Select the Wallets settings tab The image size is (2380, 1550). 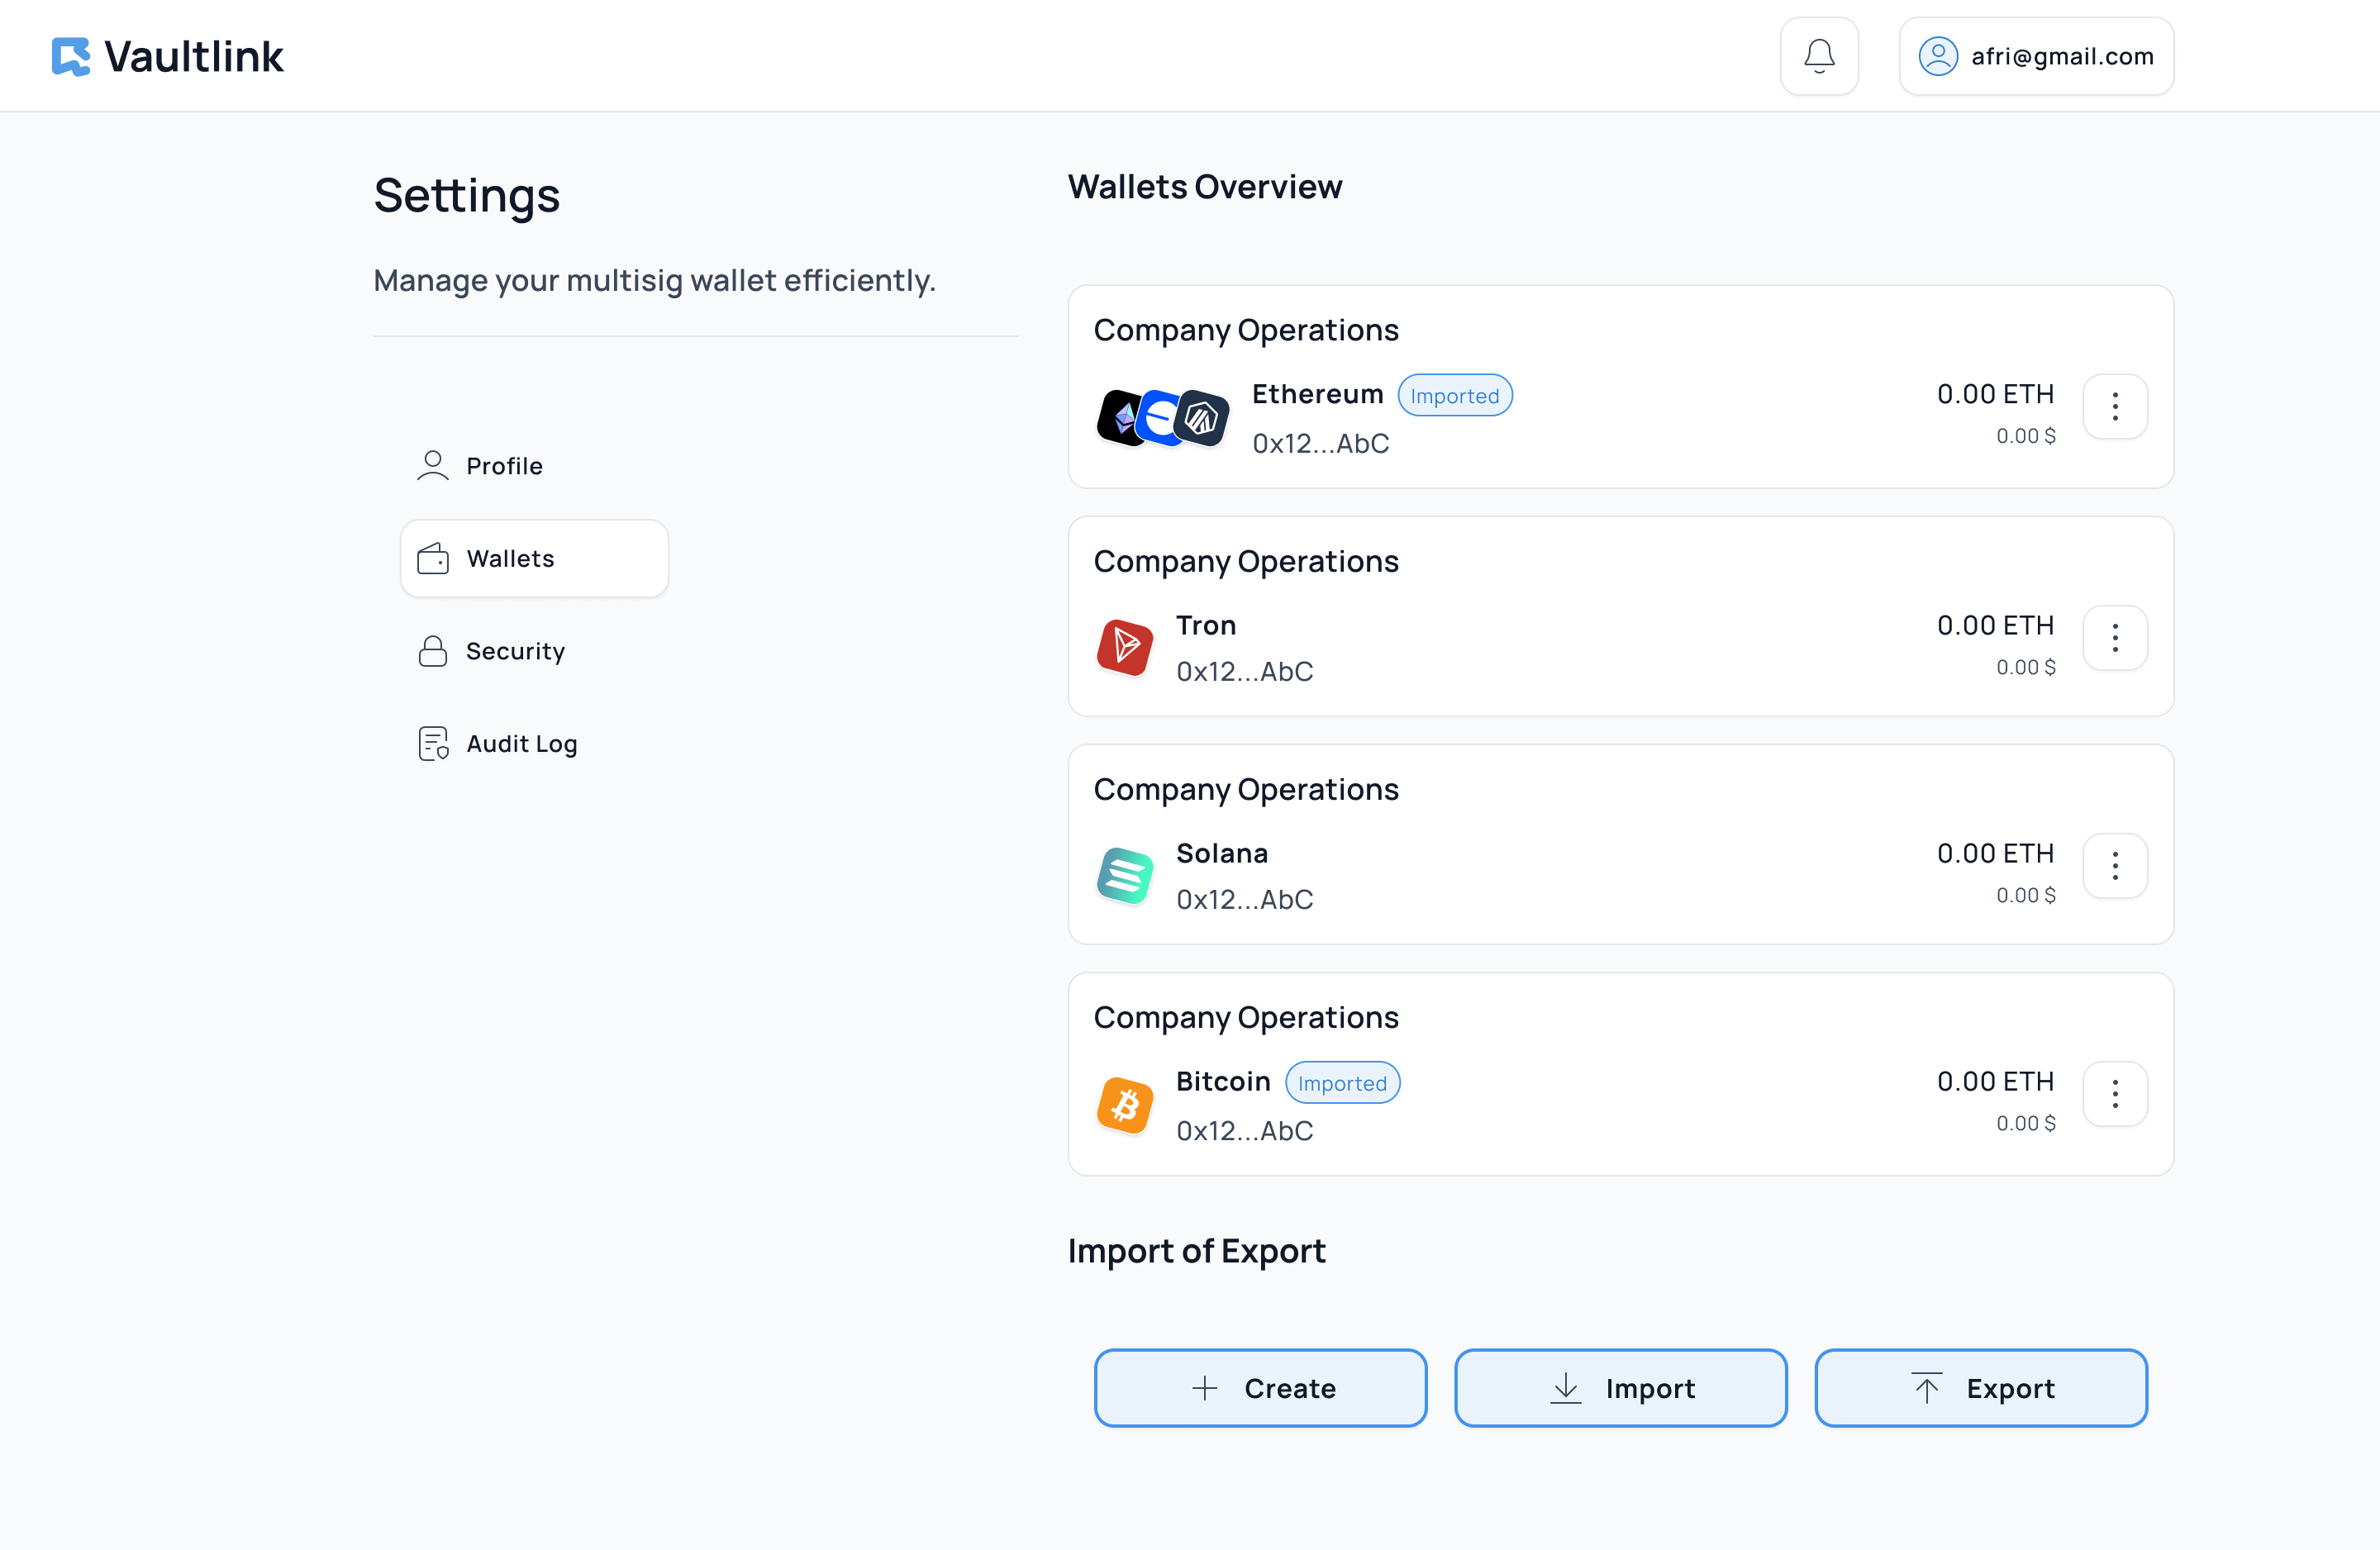point(534,559)
